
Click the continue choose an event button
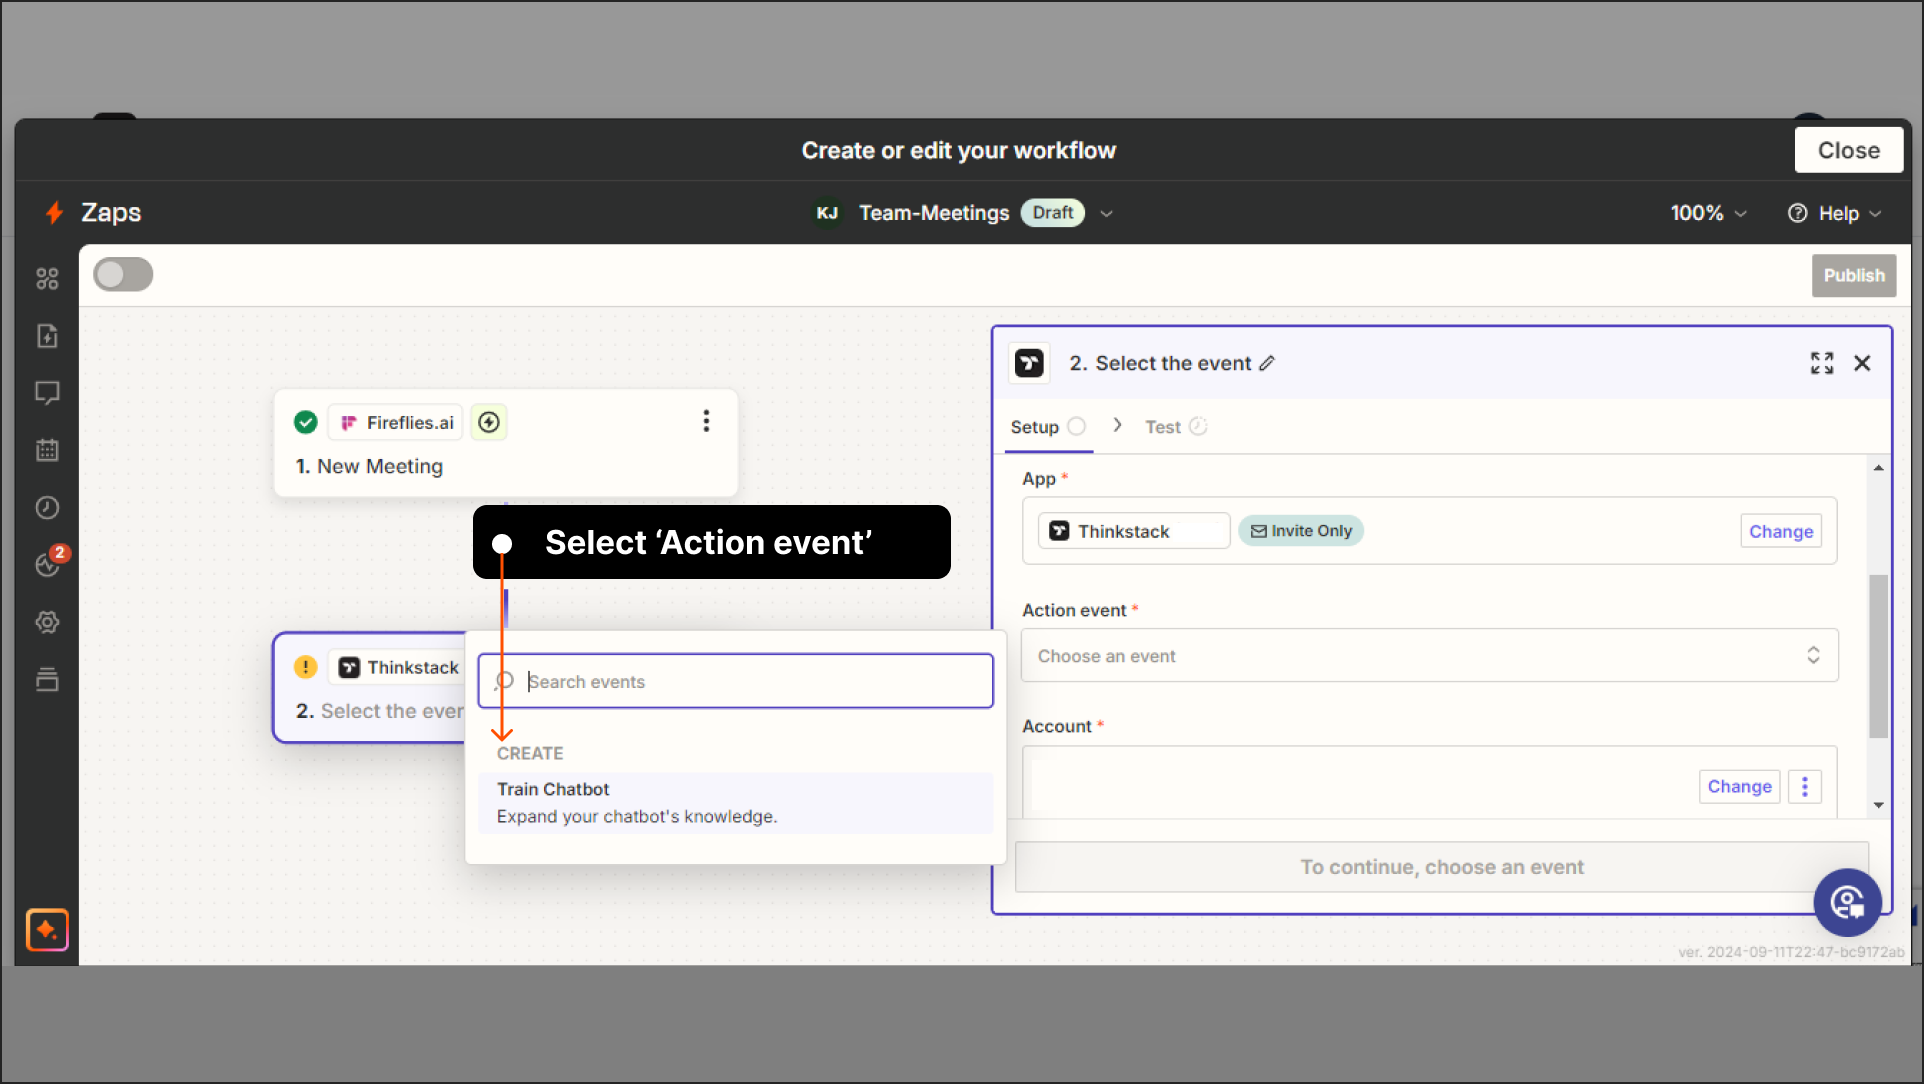[1441, 867]
